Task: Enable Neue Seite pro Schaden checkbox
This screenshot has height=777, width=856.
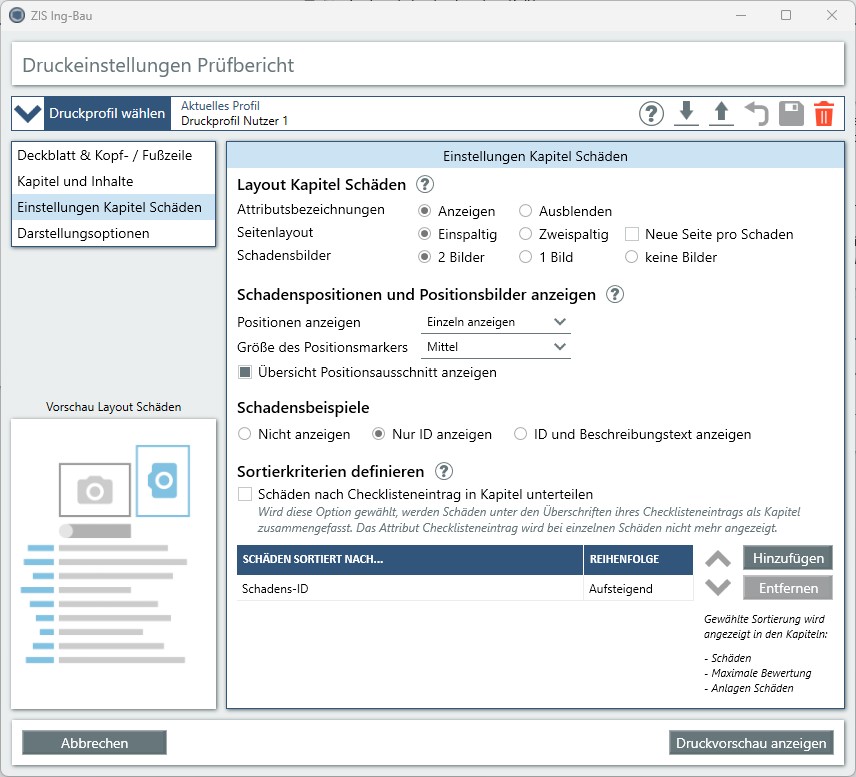Action: 632,234
